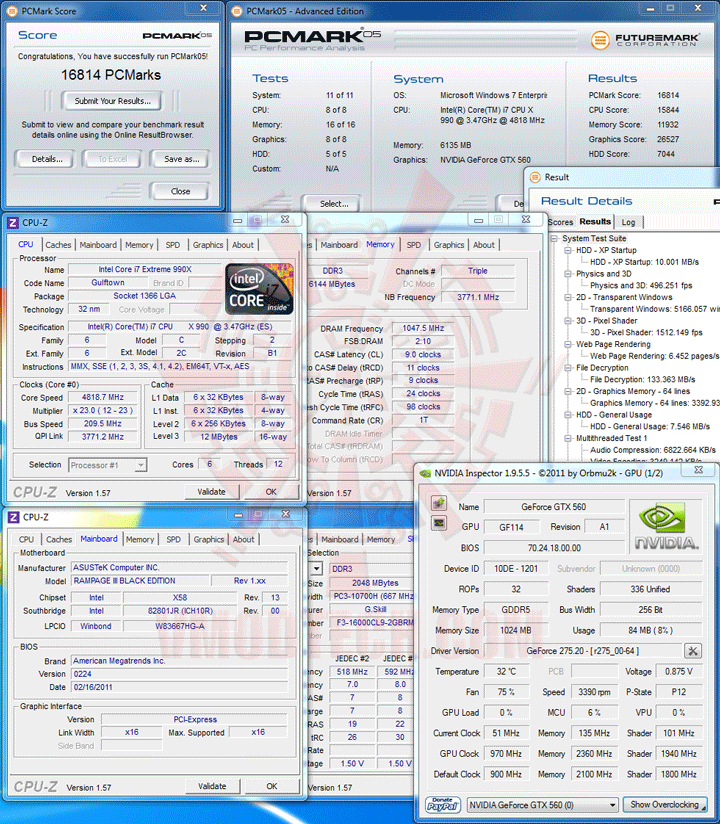Collapse the Web Page Rendering node

pos(568,344)
